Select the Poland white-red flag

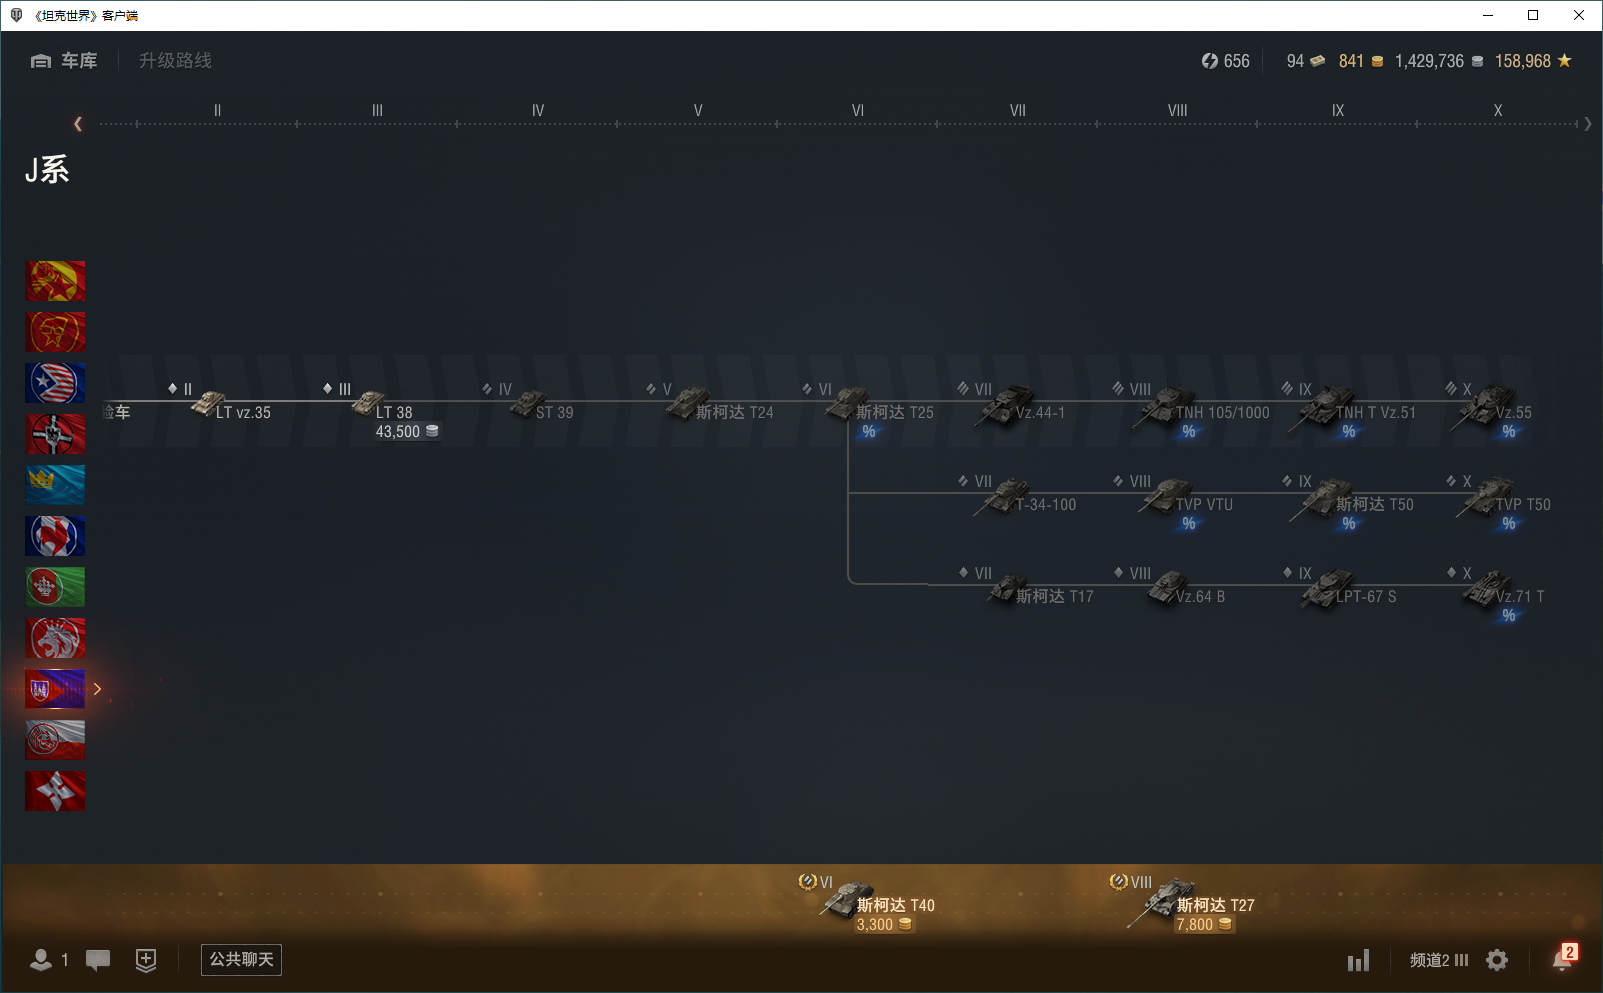pyautogui.click(x=55, y=740)
